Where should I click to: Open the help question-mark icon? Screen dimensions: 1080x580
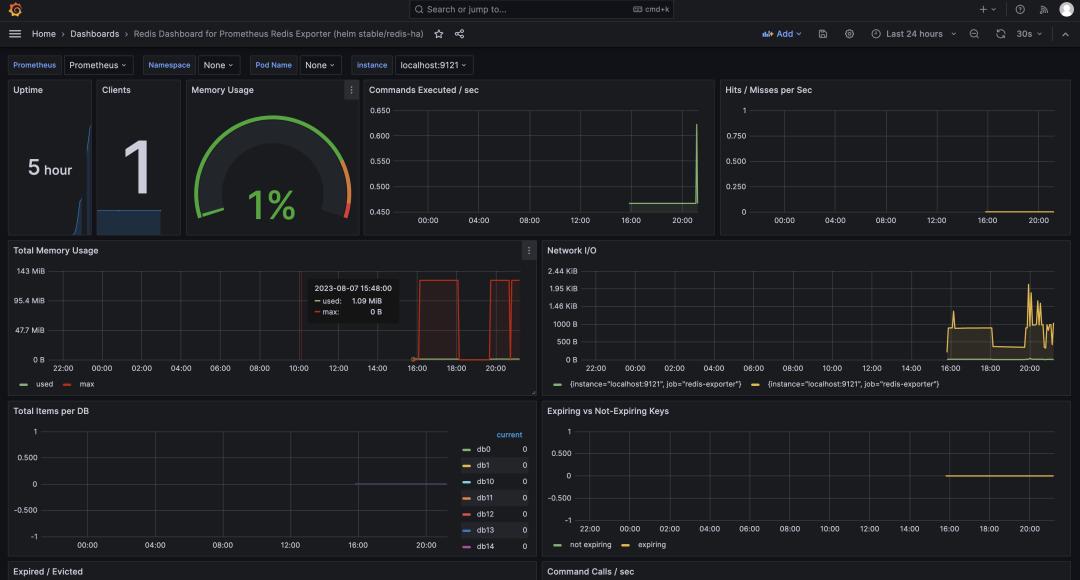(x=1020, y=10)
